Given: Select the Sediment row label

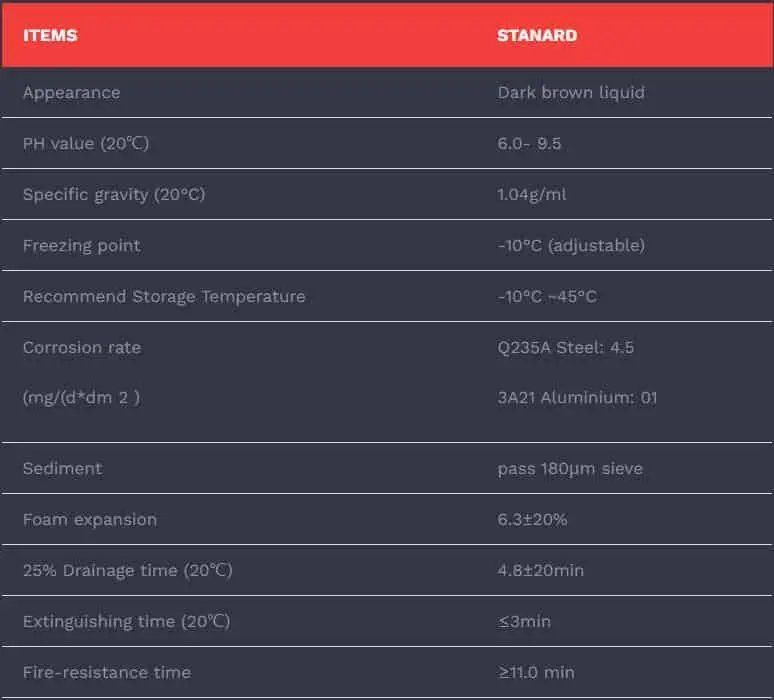Looking at the screenshot, I should click(x=63, y=468).
